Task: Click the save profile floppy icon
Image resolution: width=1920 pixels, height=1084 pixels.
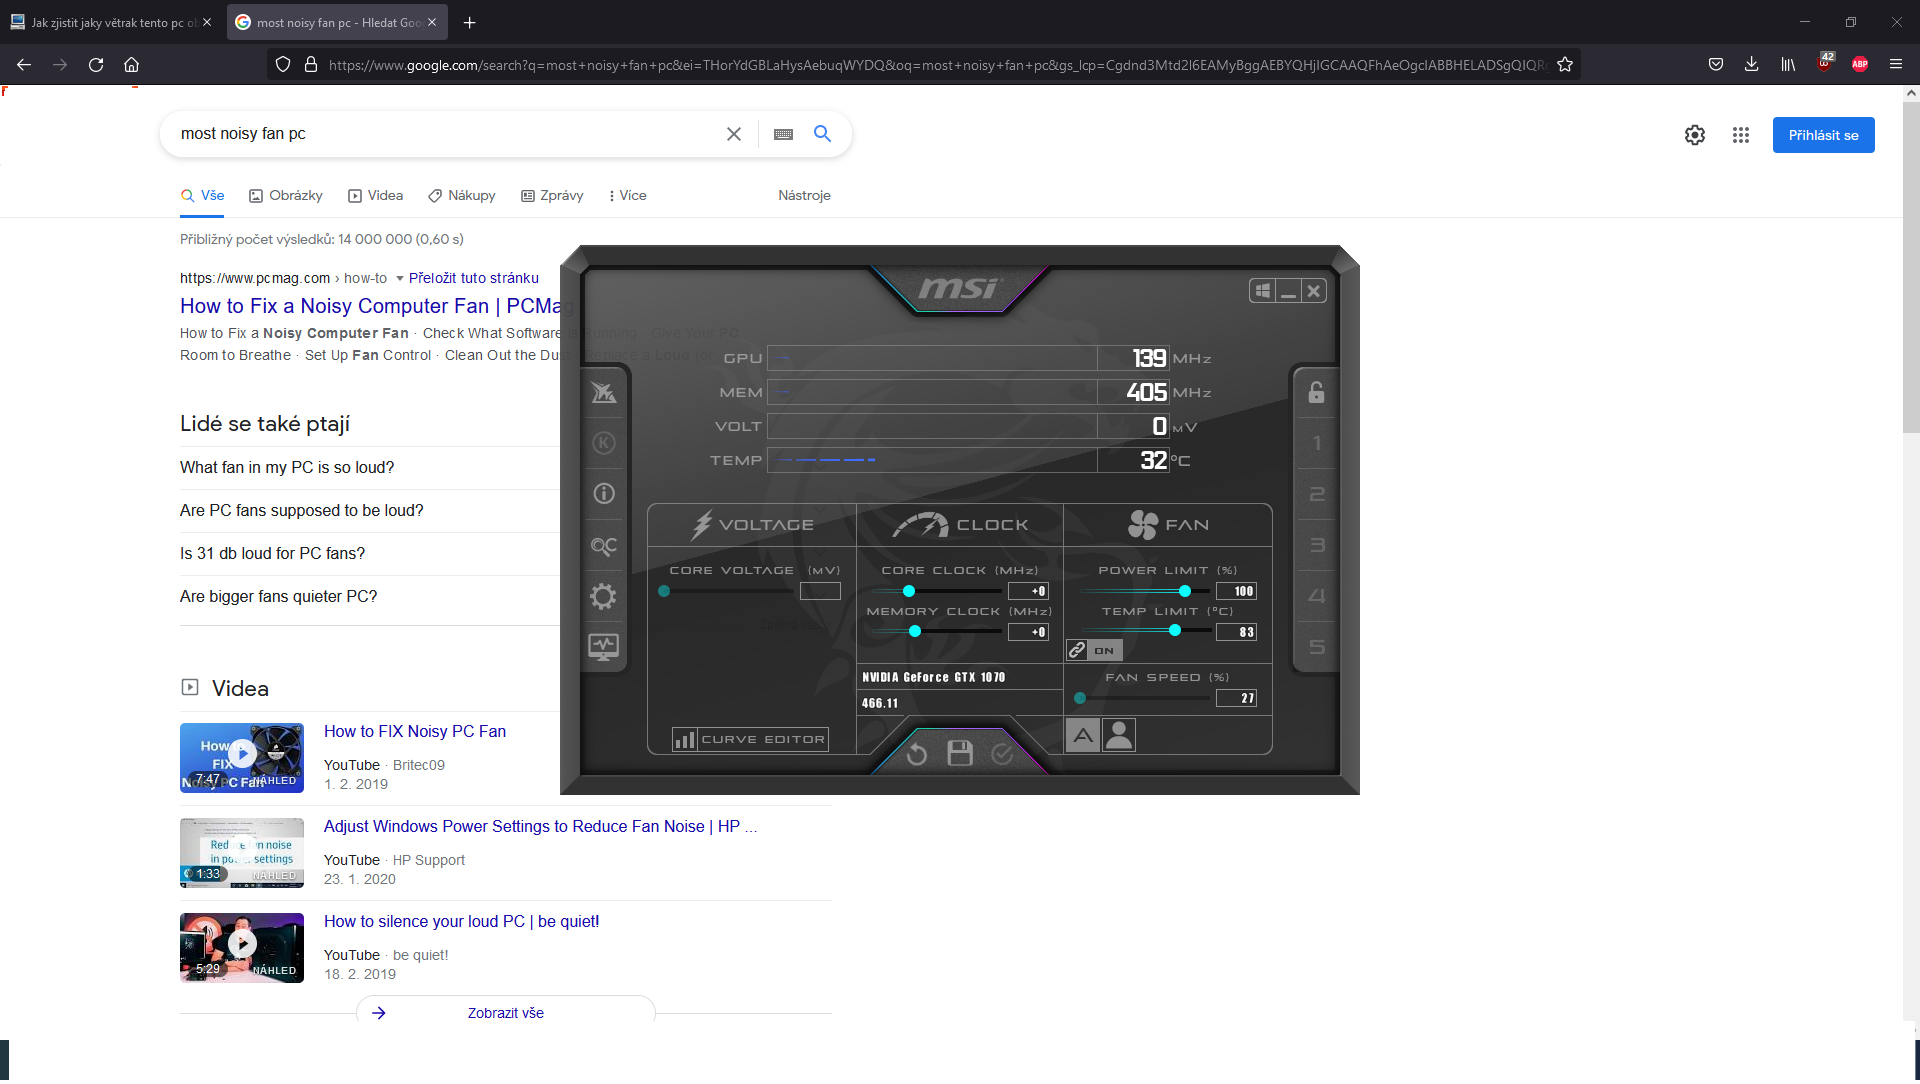Action: 959,754
